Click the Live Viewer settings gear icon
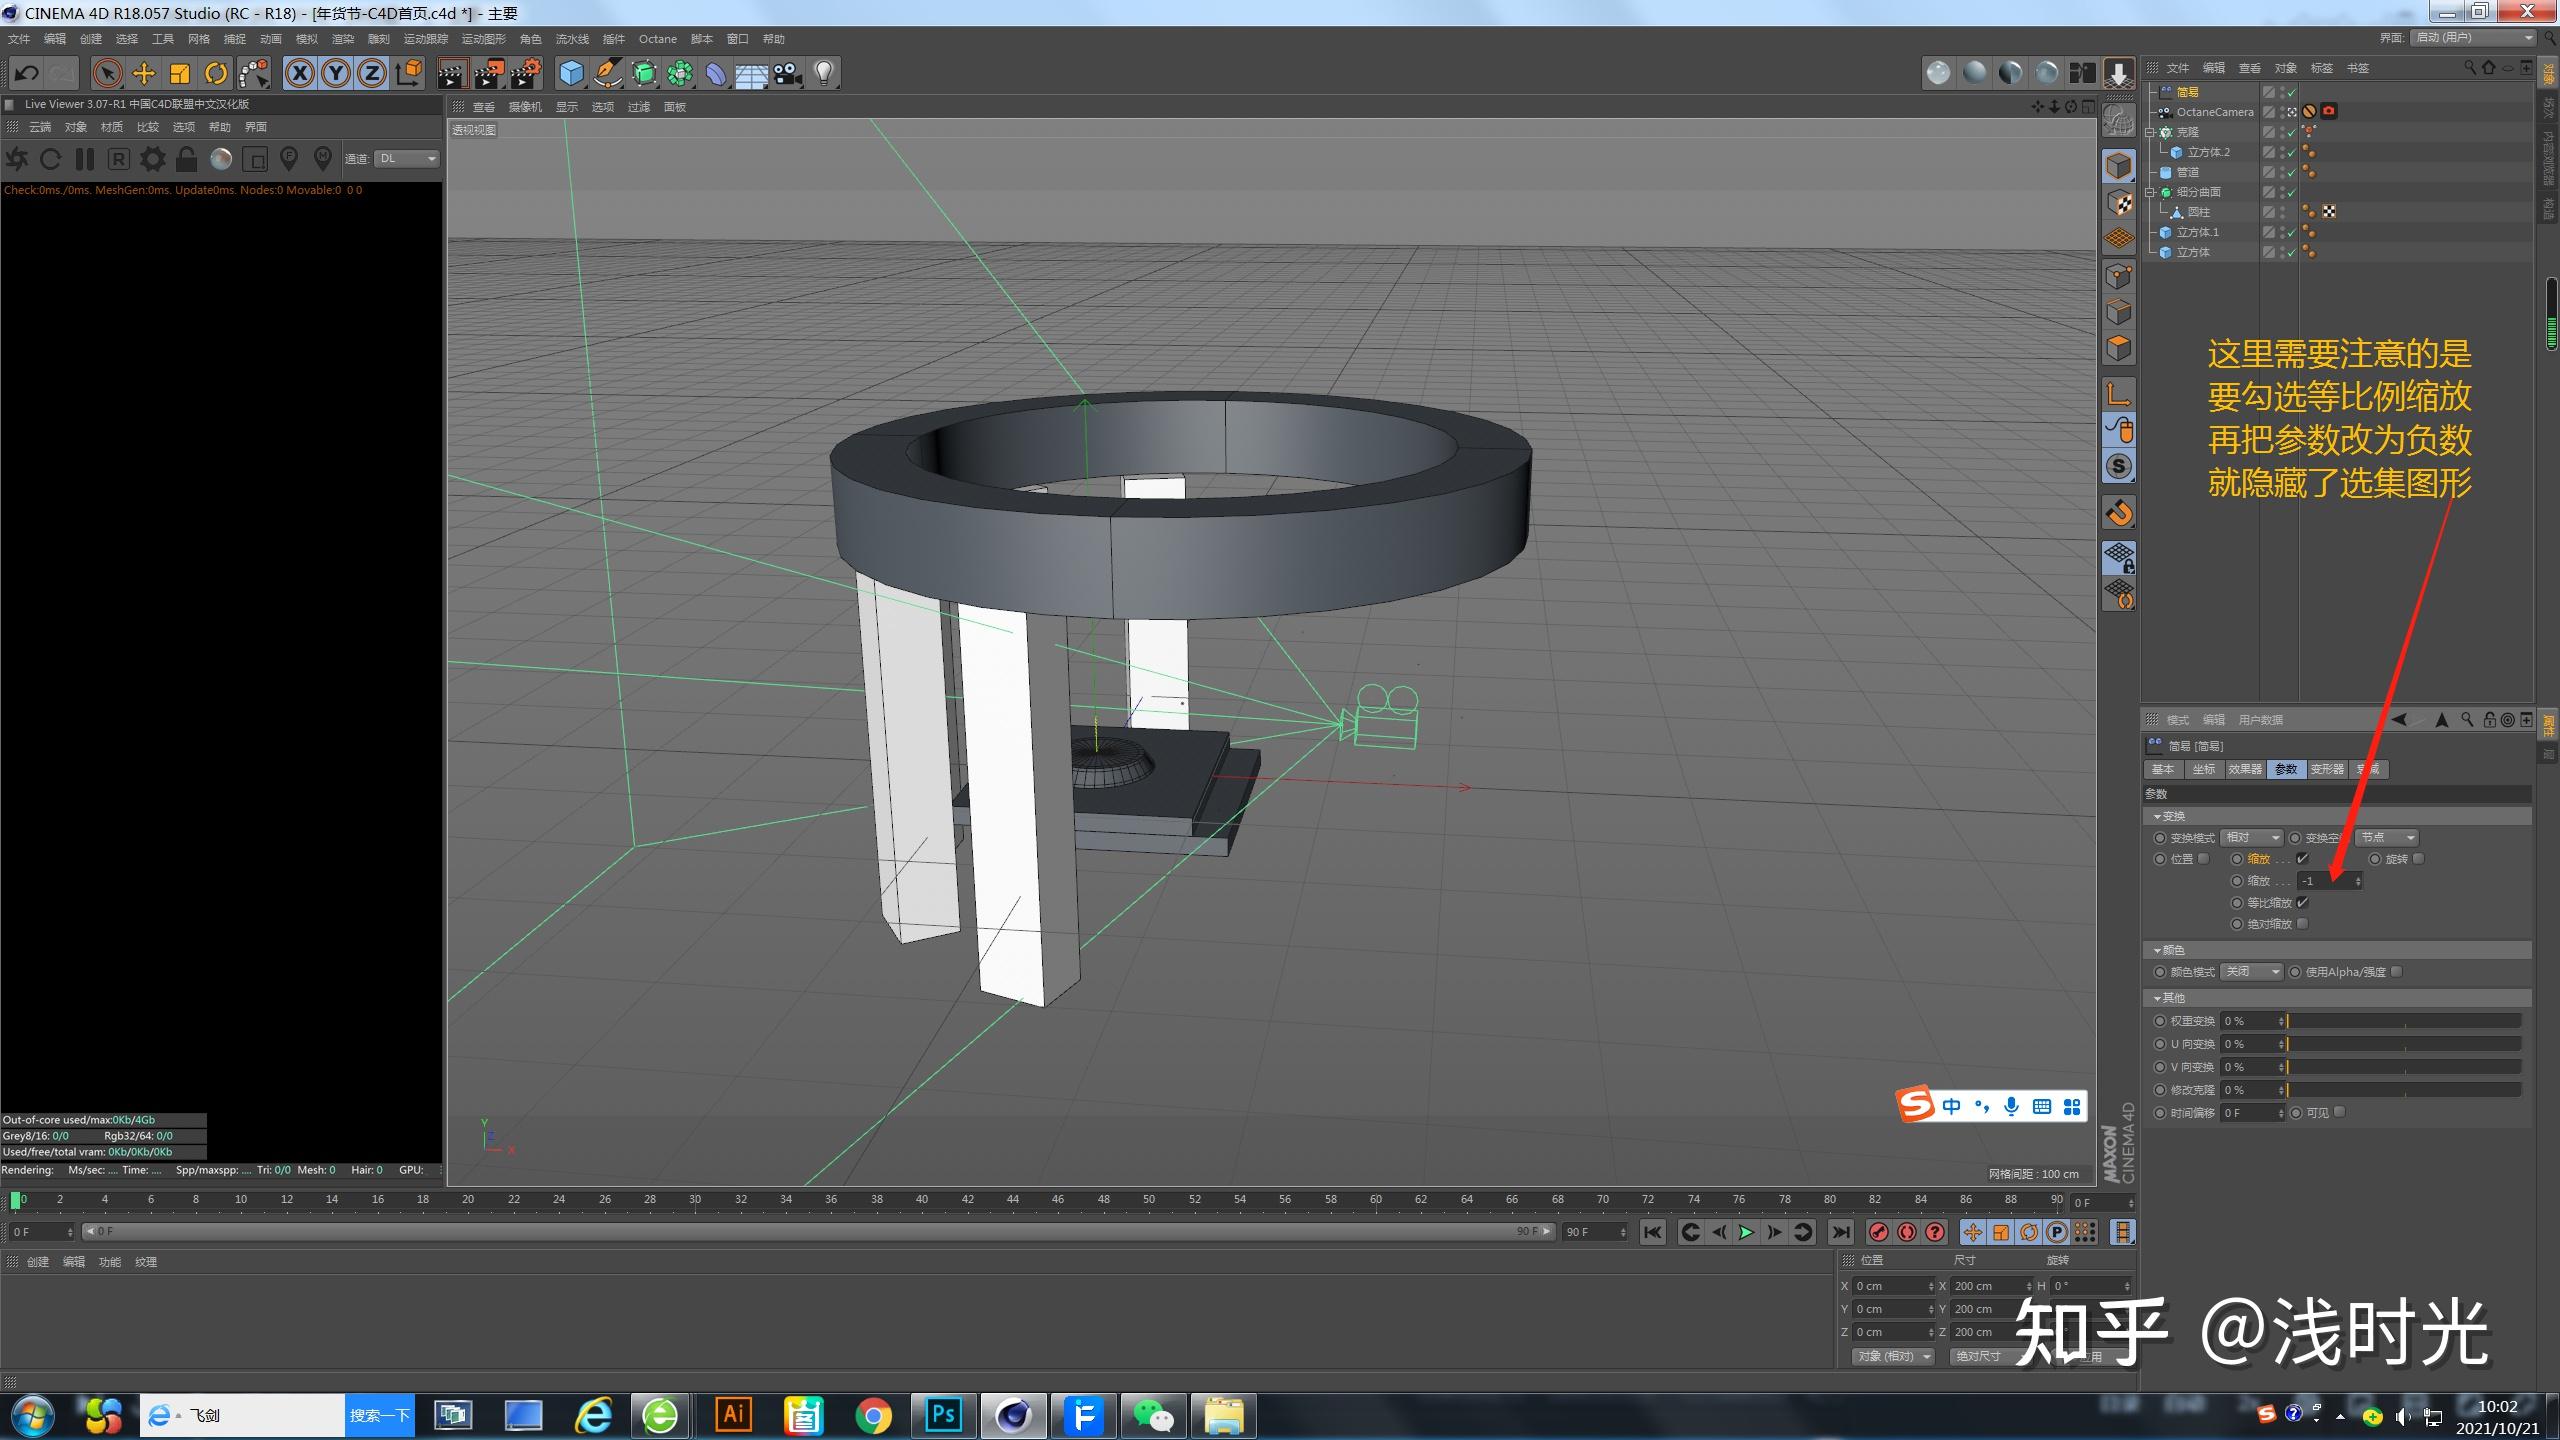The image size is (2560, 1440). click(153, 159)
